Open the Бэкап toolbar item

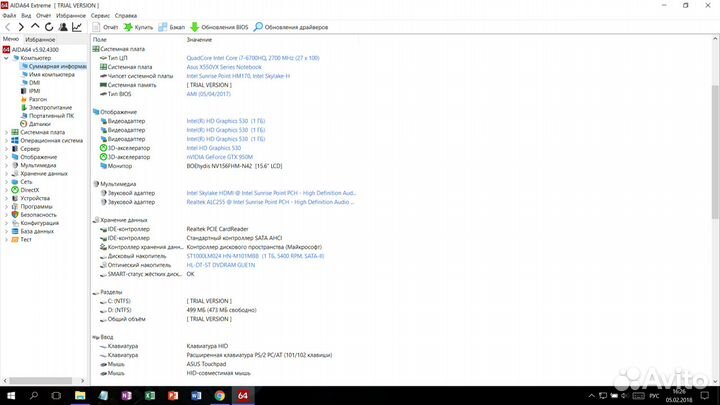171,27
